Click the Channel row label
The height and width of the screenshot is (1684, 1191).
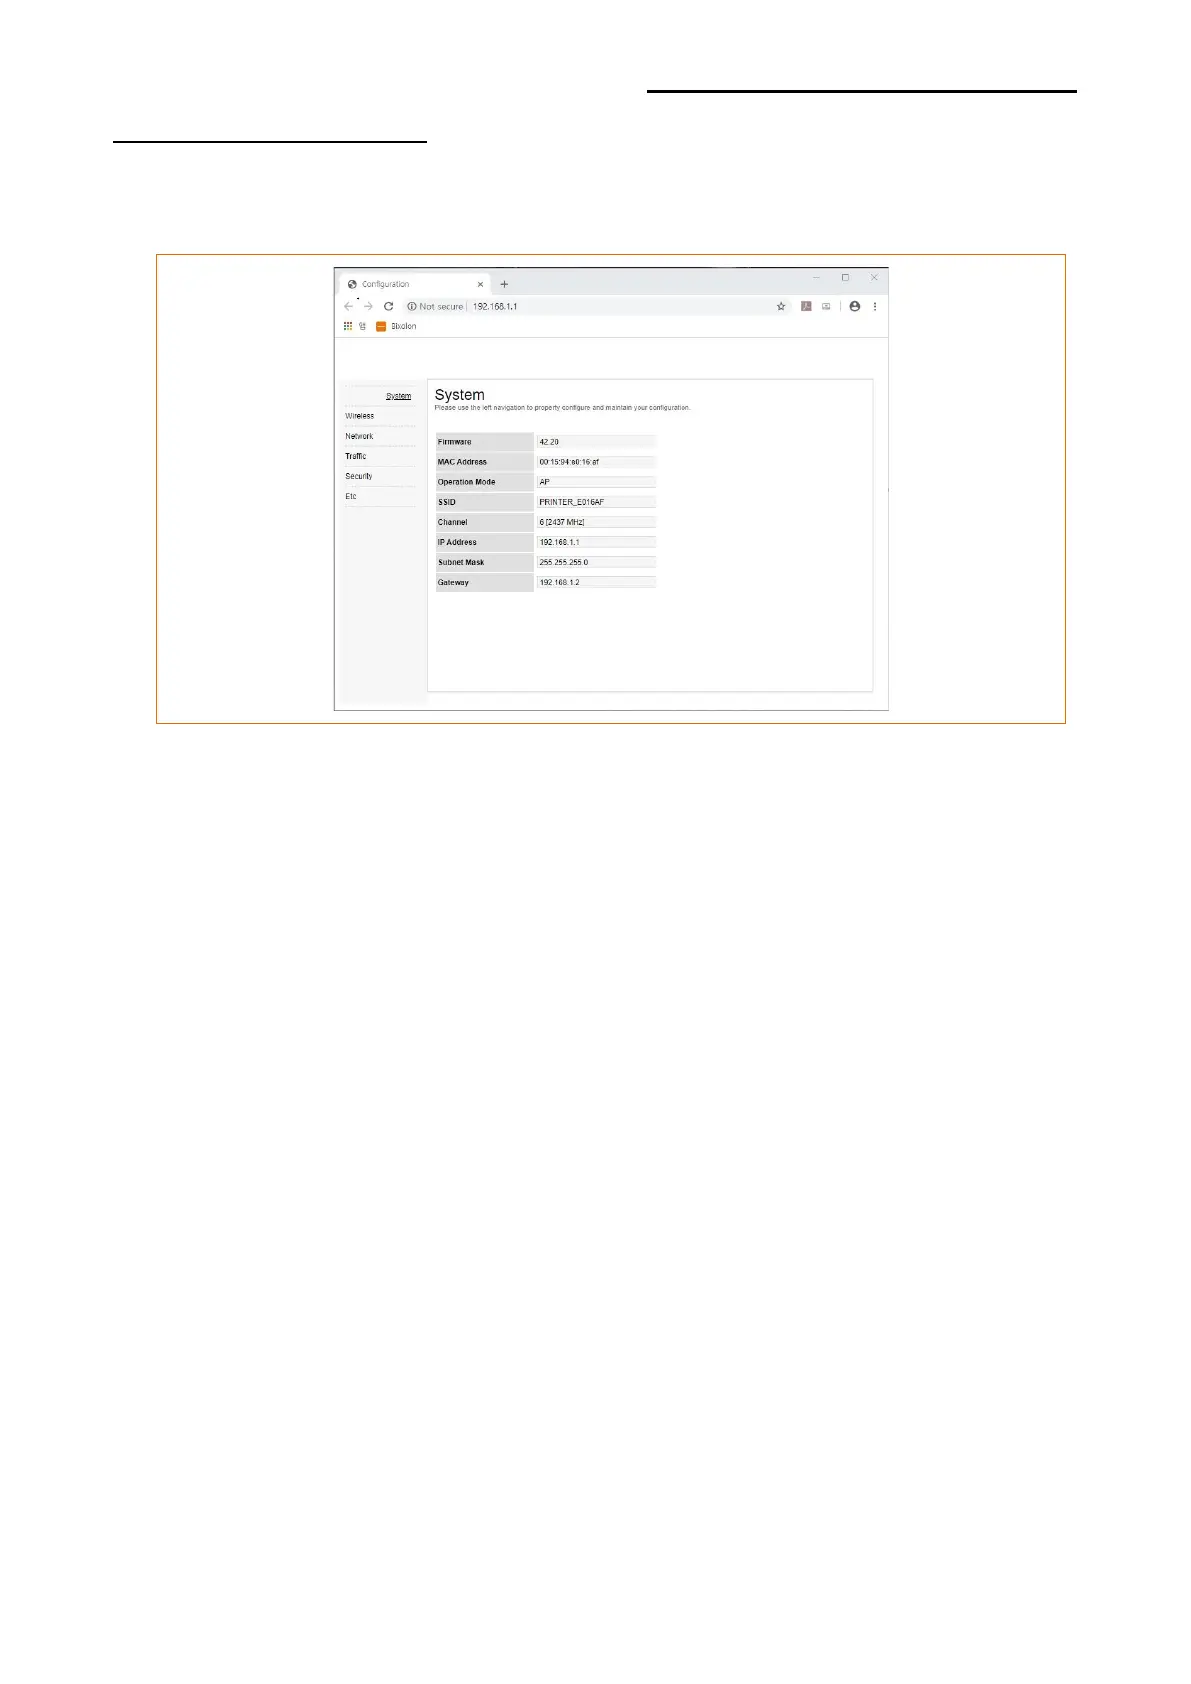(x=485, y=521)
